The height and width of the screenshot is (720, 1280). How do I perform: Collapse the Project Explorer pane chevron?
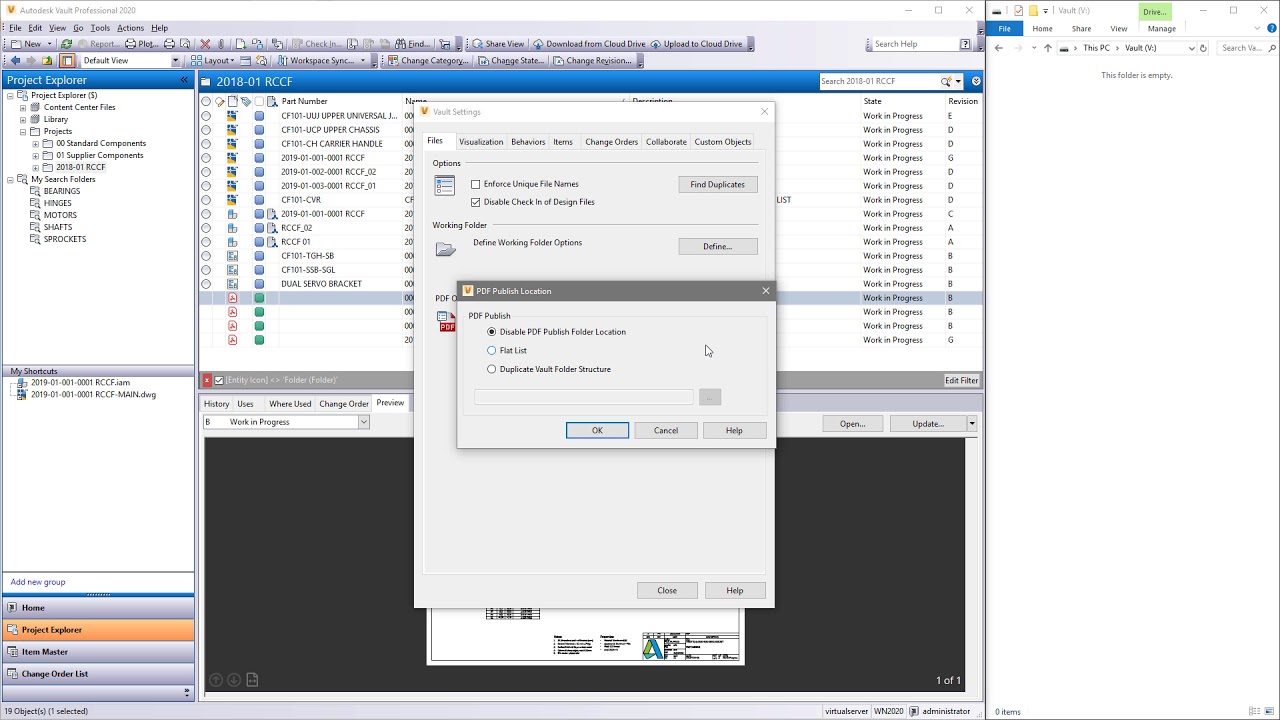click(184, 80)
